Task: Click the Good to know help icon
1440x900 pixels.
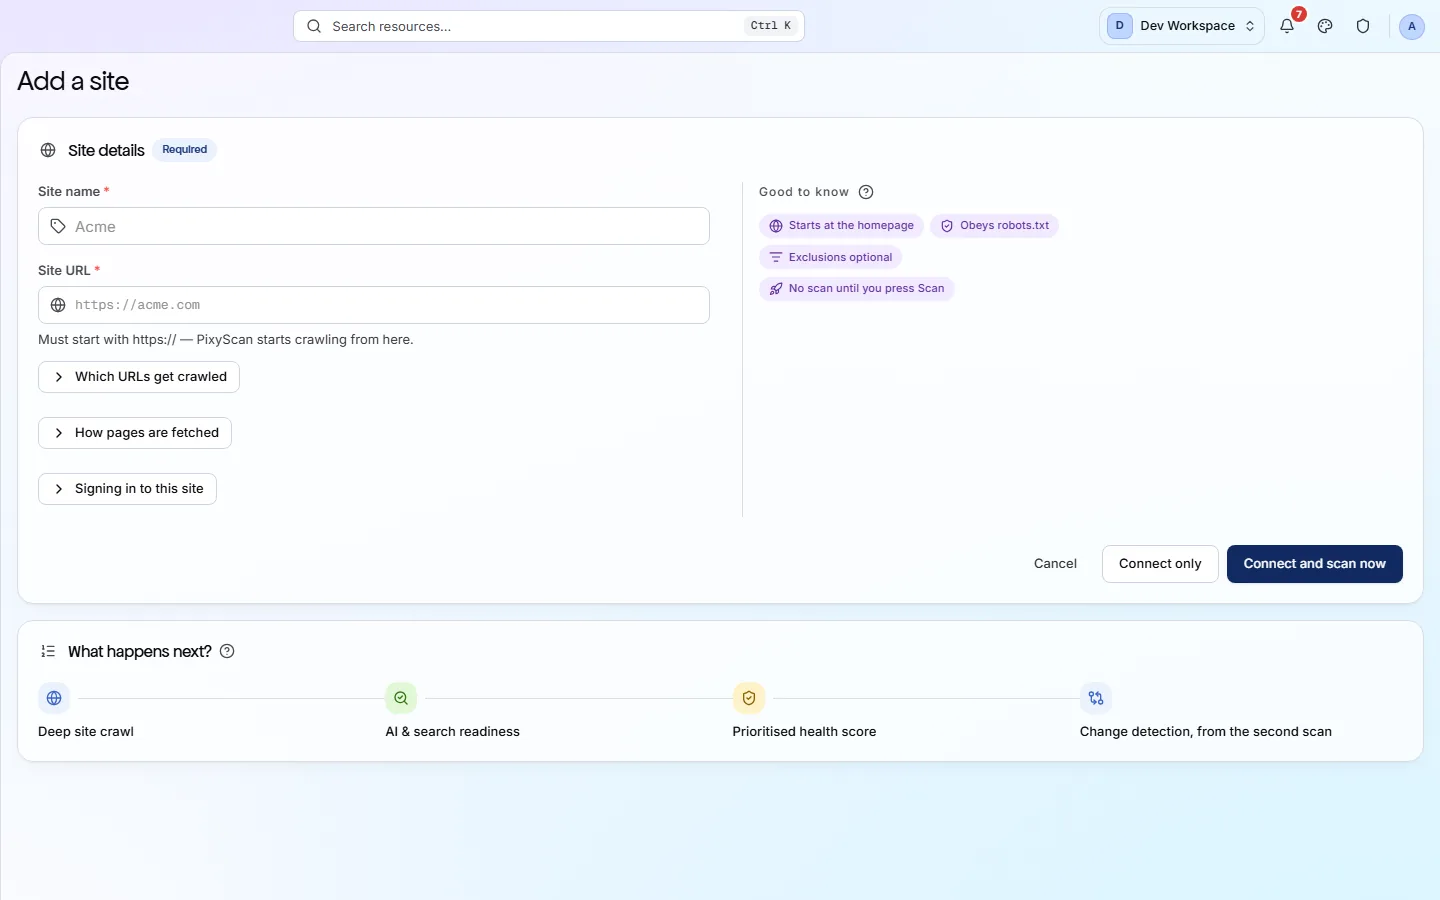Action: [x=866, y=192]
